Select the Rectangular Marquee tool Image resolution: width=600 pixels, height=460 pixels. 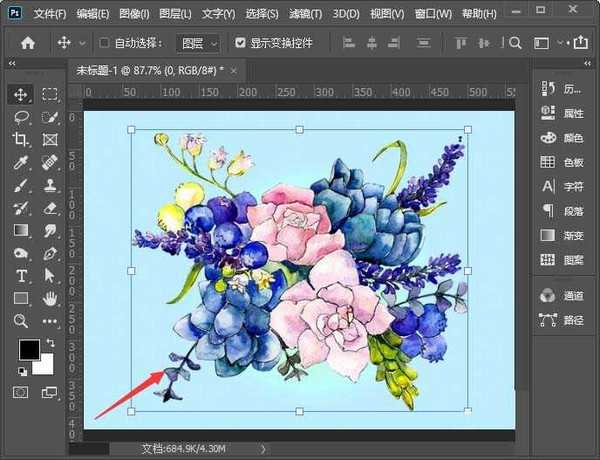click(50, 95)
